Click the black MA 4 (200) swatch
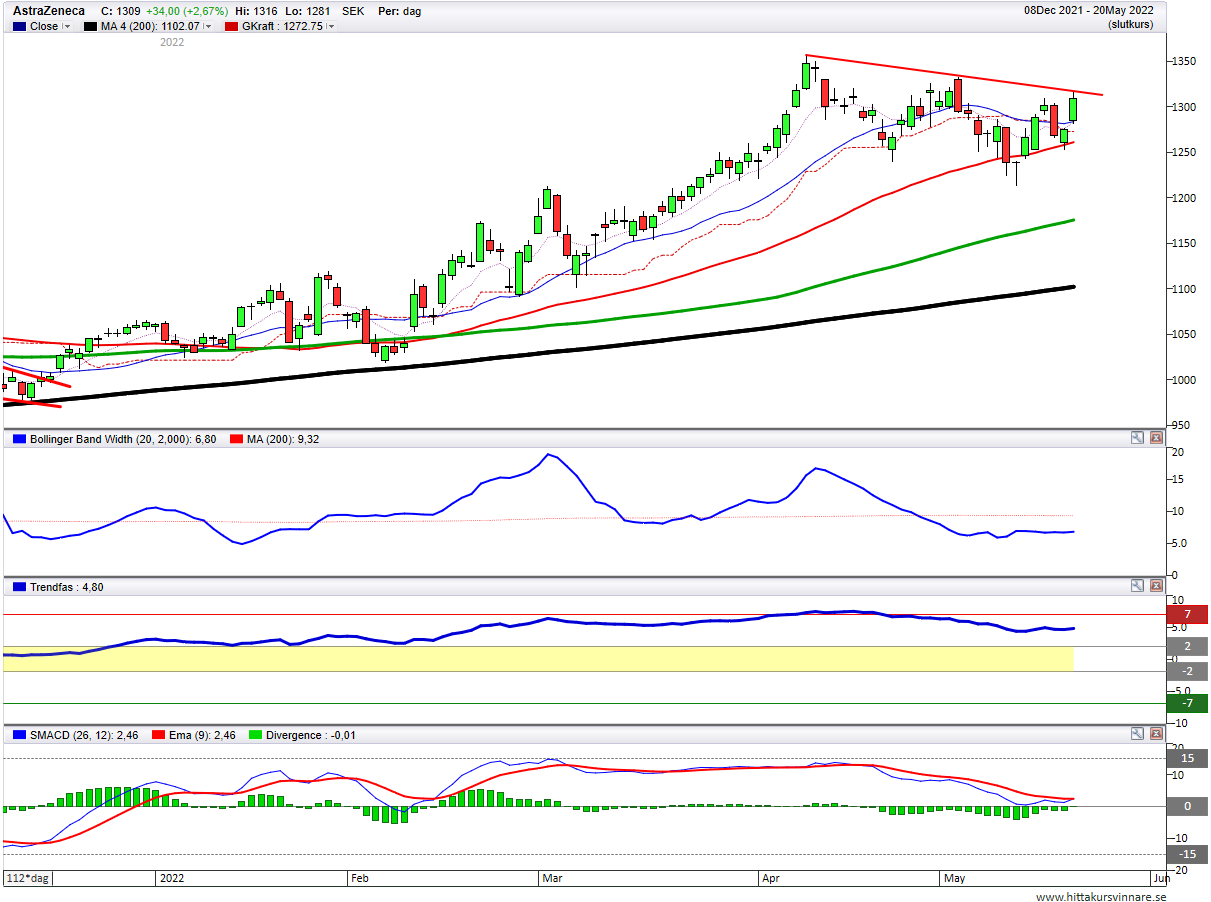The height and width of the screenshot is (902, 1211). 90,27
